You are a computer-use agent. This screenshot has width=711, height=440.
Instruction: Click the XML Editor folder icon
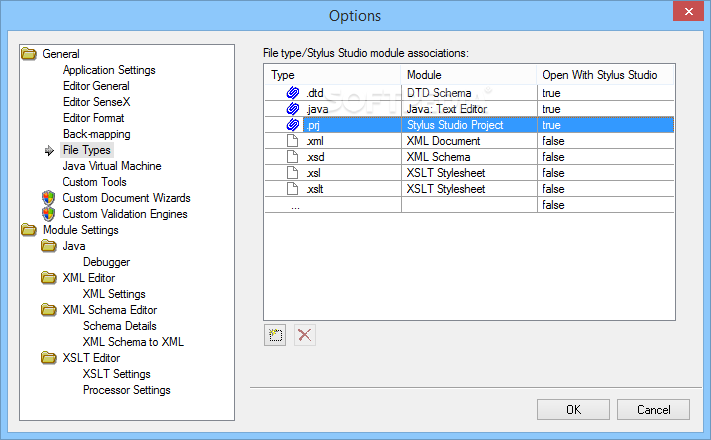point(49,278)
